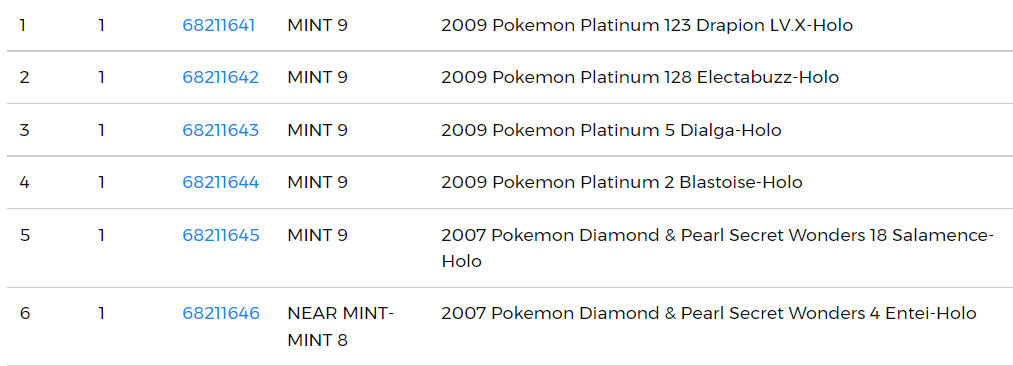
Task: Click MINT 9 grade in the Blastoise row
Action: pyautogui.click(x=317, y=183)
